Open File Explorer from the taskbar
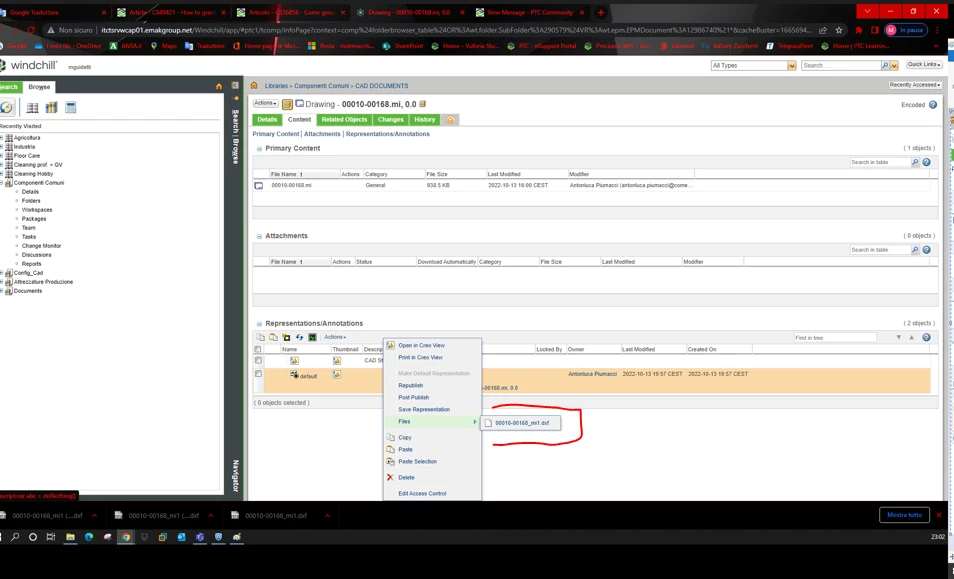The width and height of the screenshot is (954, 579). pos(71,537)
